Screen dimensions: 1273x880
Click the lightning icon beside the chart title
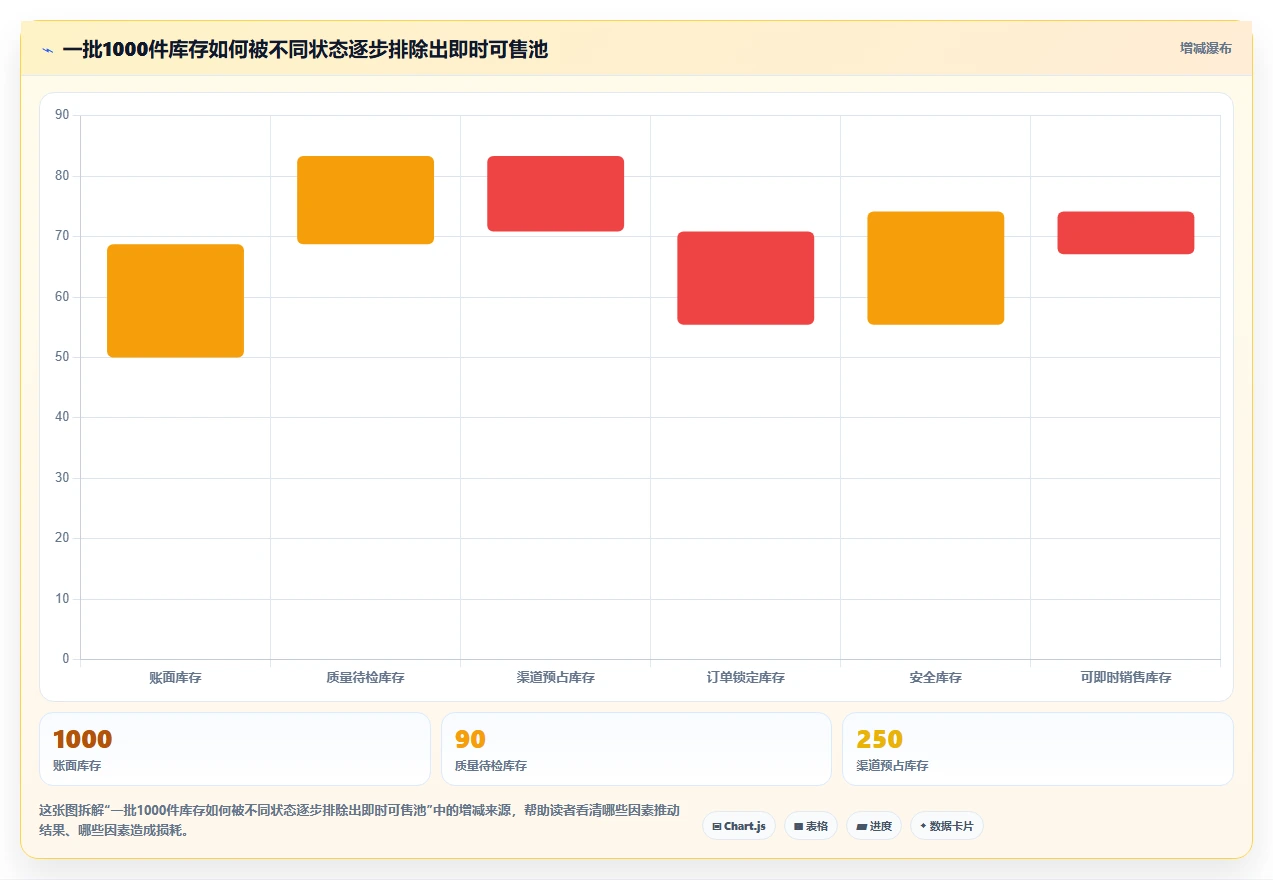47,50
